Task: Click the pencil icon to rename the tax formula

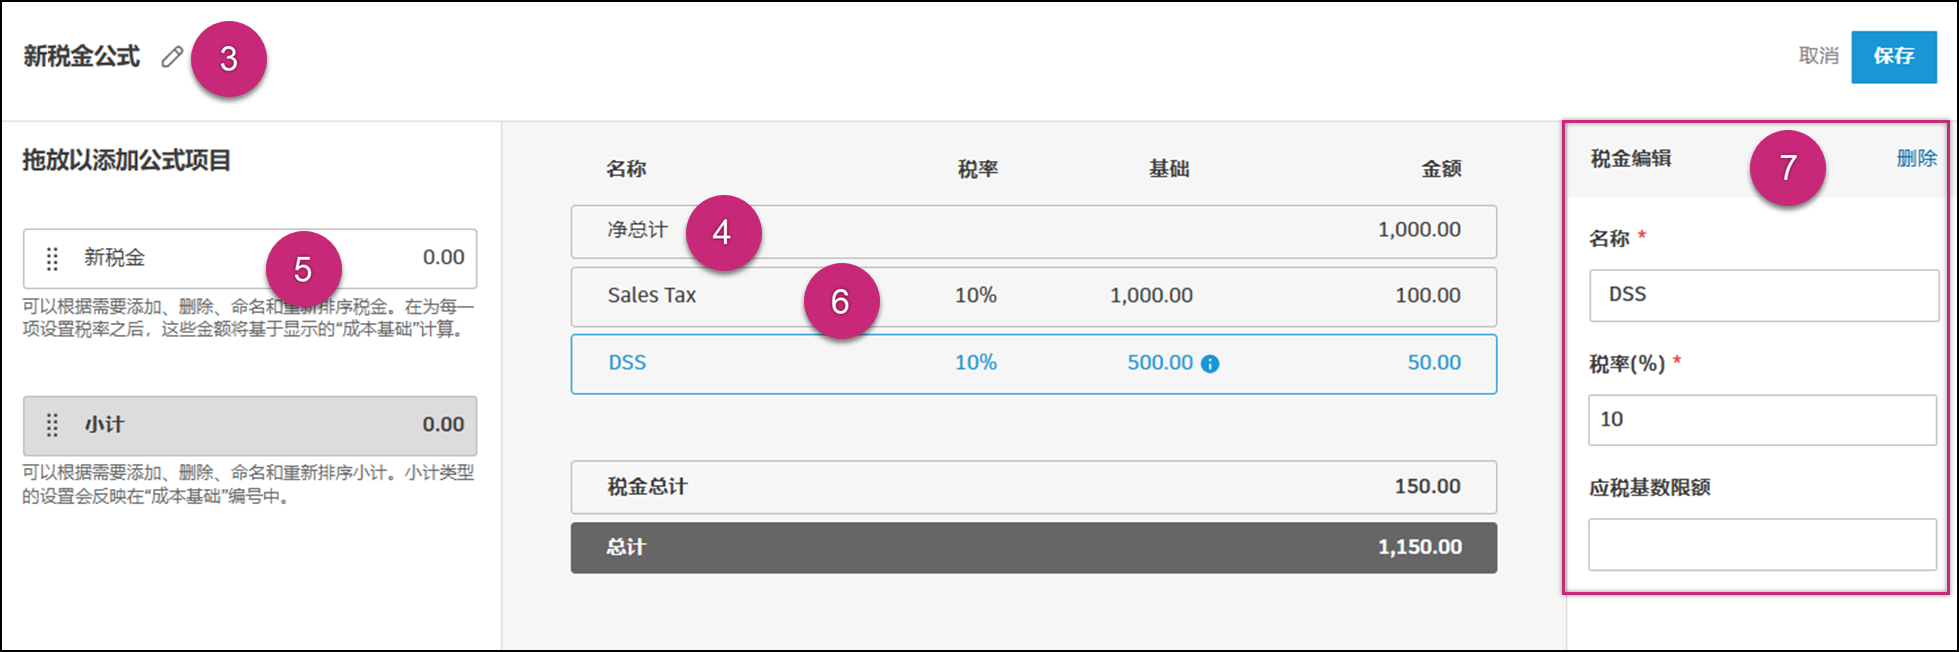Action: (170, 57)
